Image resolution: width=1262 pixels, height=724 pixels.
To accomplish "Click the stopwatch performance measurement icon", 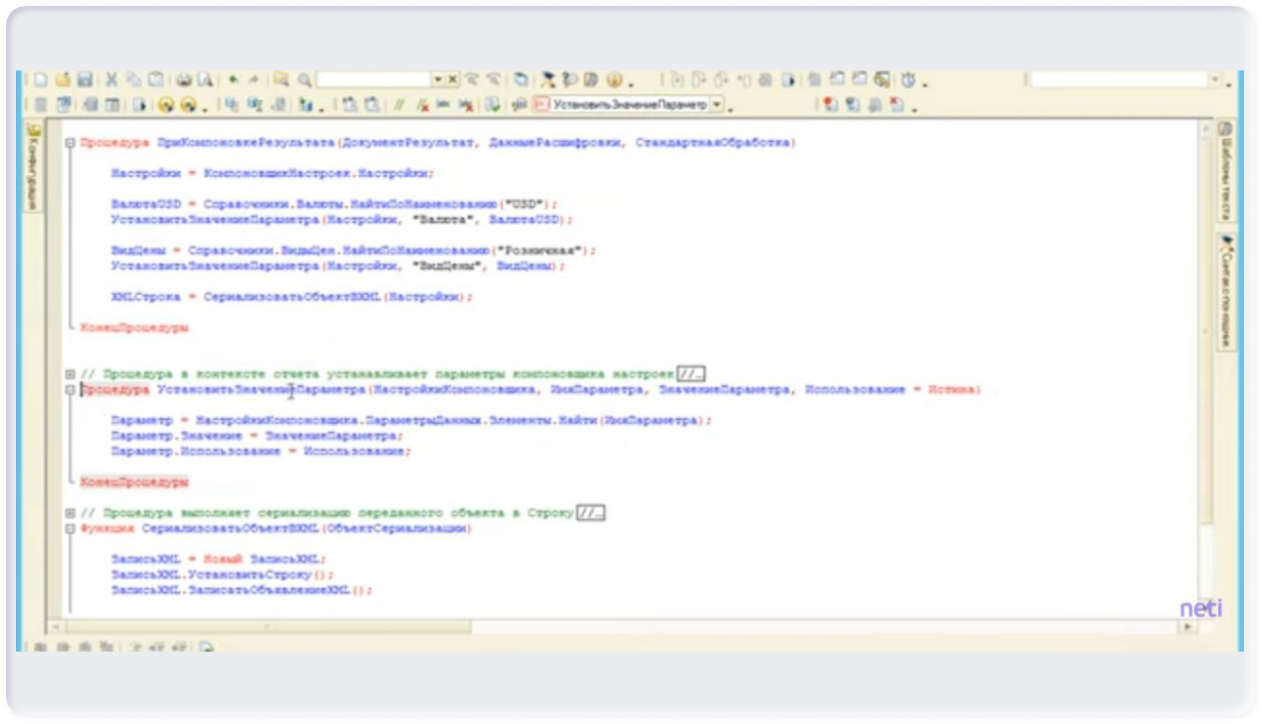I will click(x=908, y=80).
